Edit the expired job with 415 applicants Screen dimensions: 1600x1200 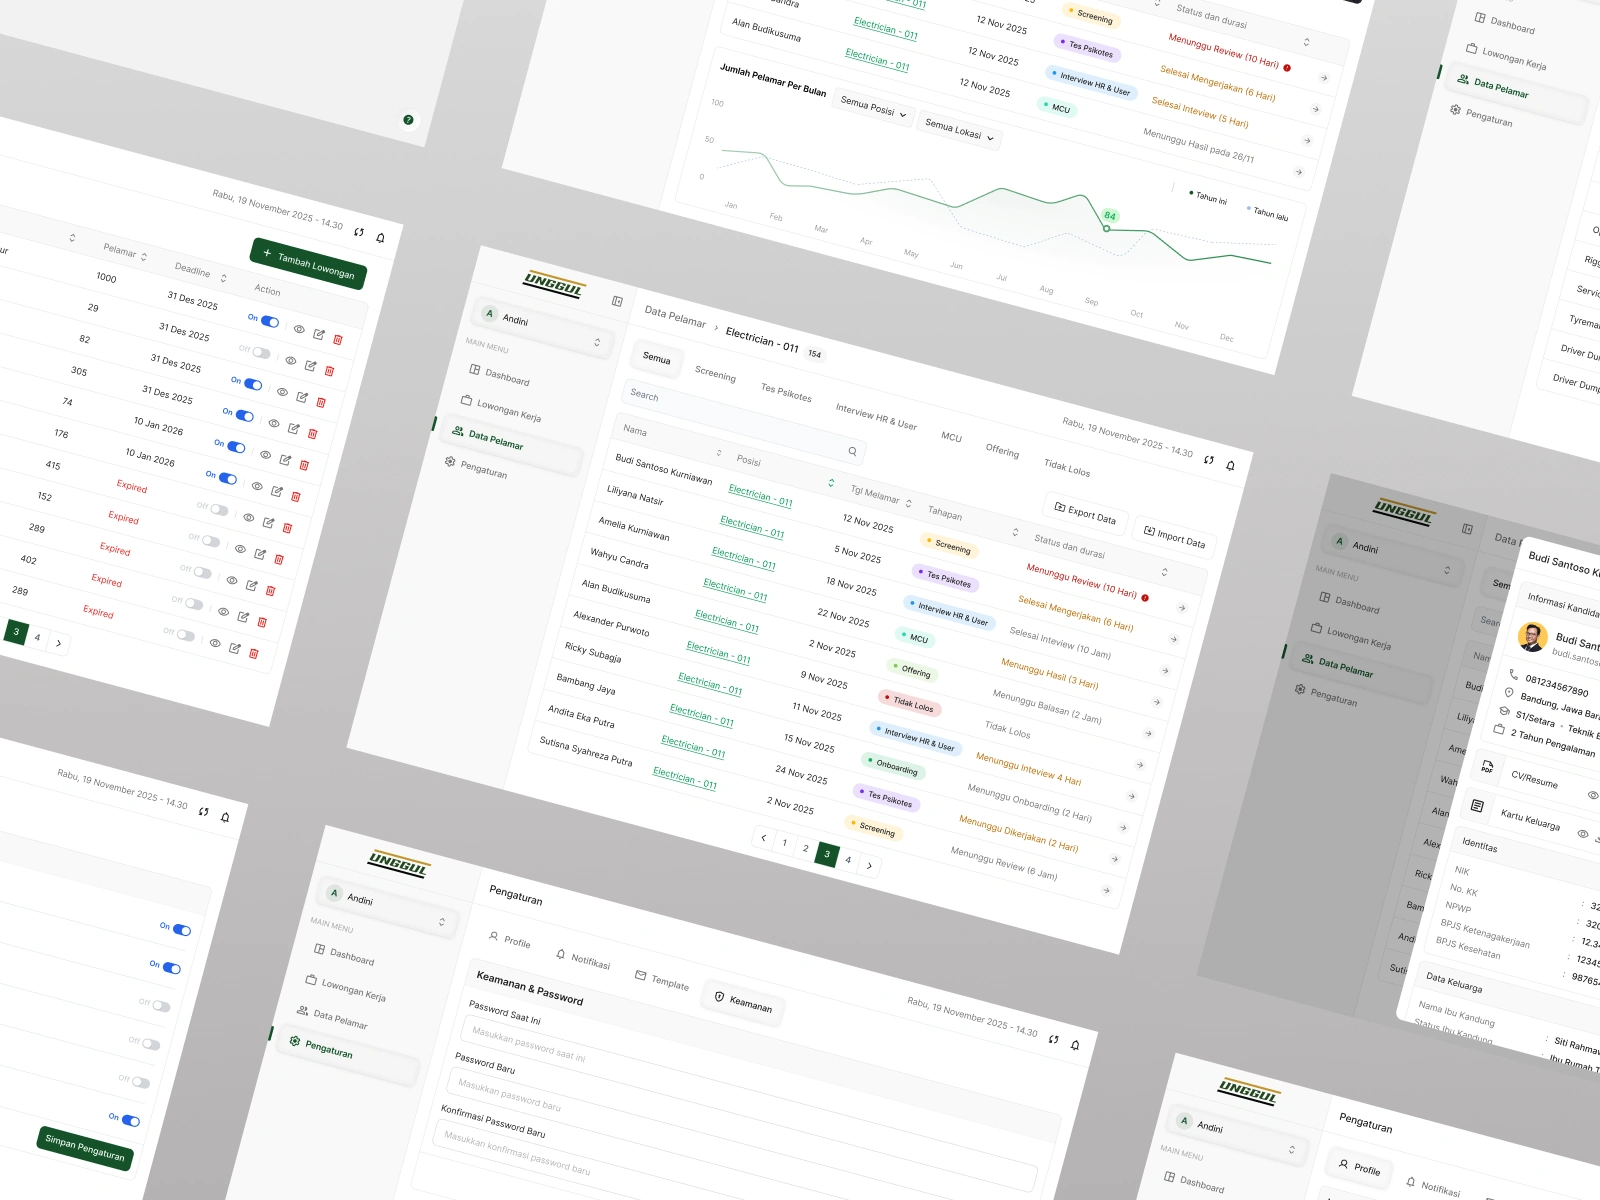click(x=268, y=522)
